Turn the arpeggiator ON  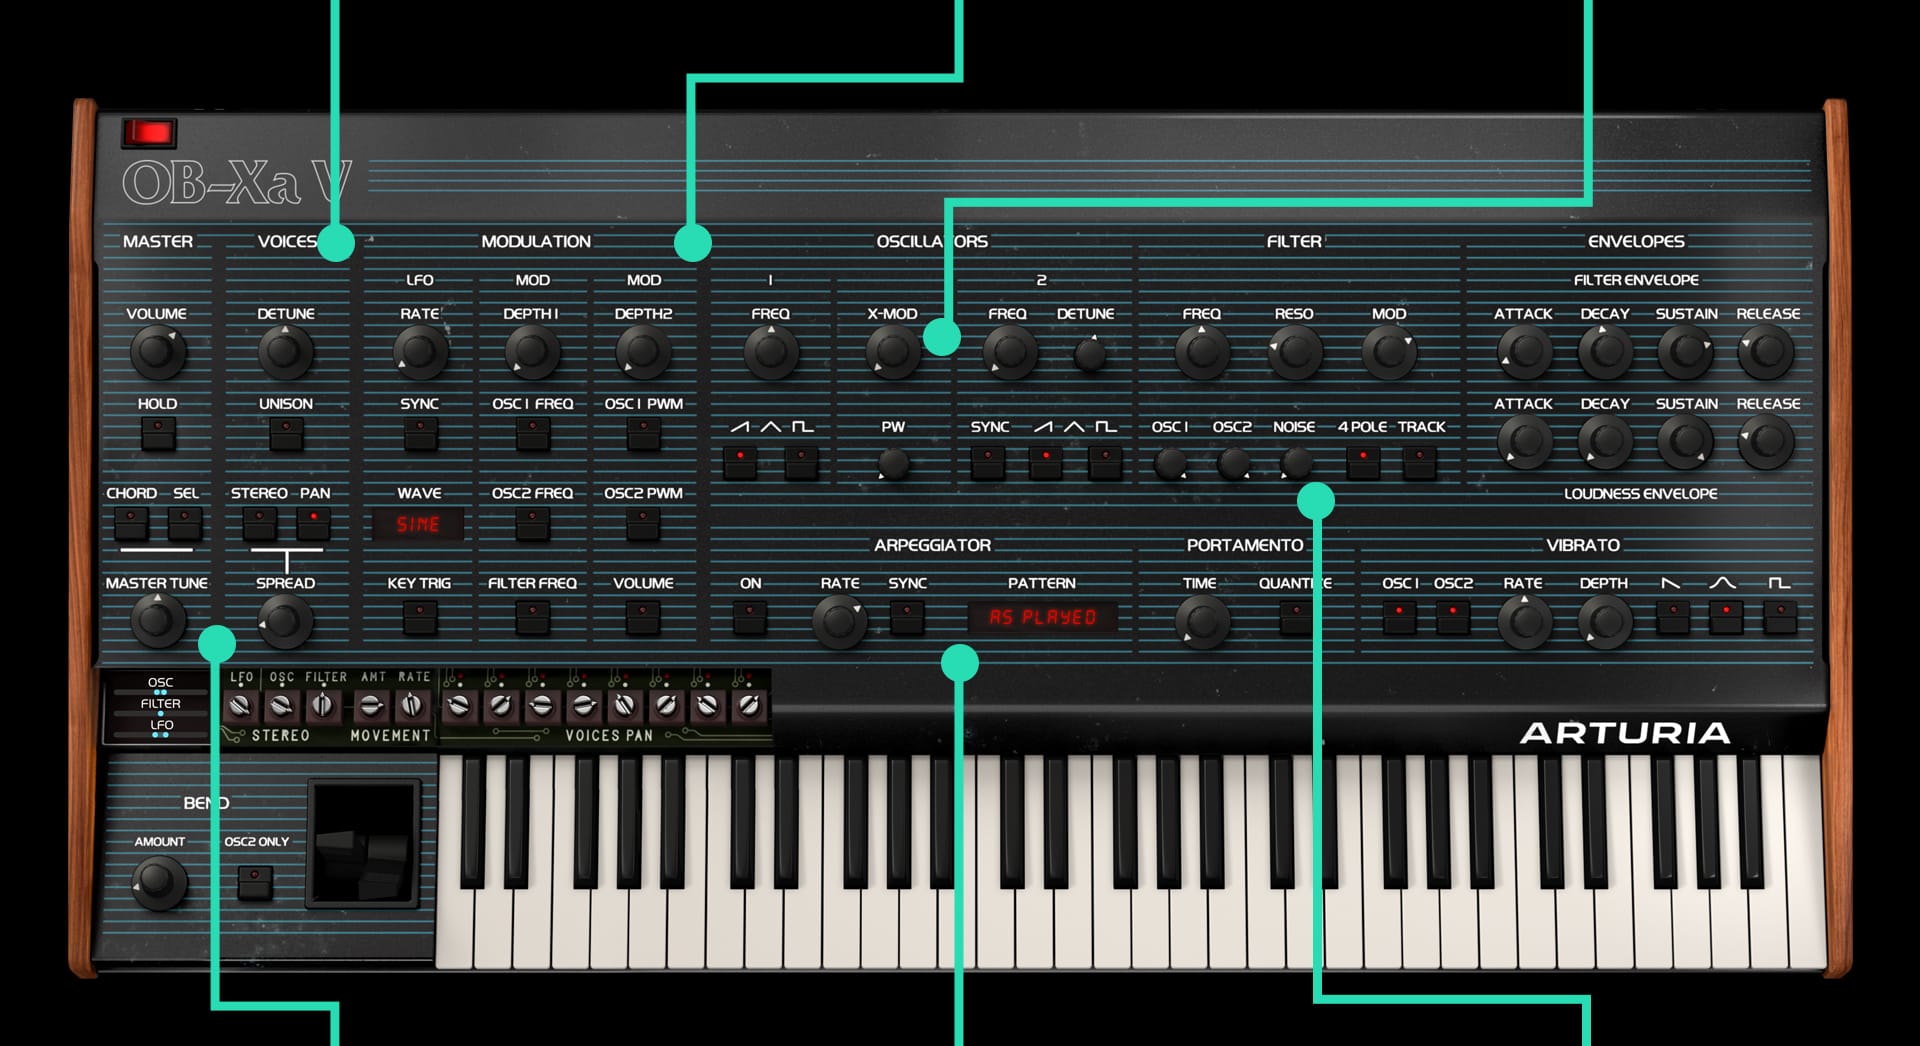point(750,617)
